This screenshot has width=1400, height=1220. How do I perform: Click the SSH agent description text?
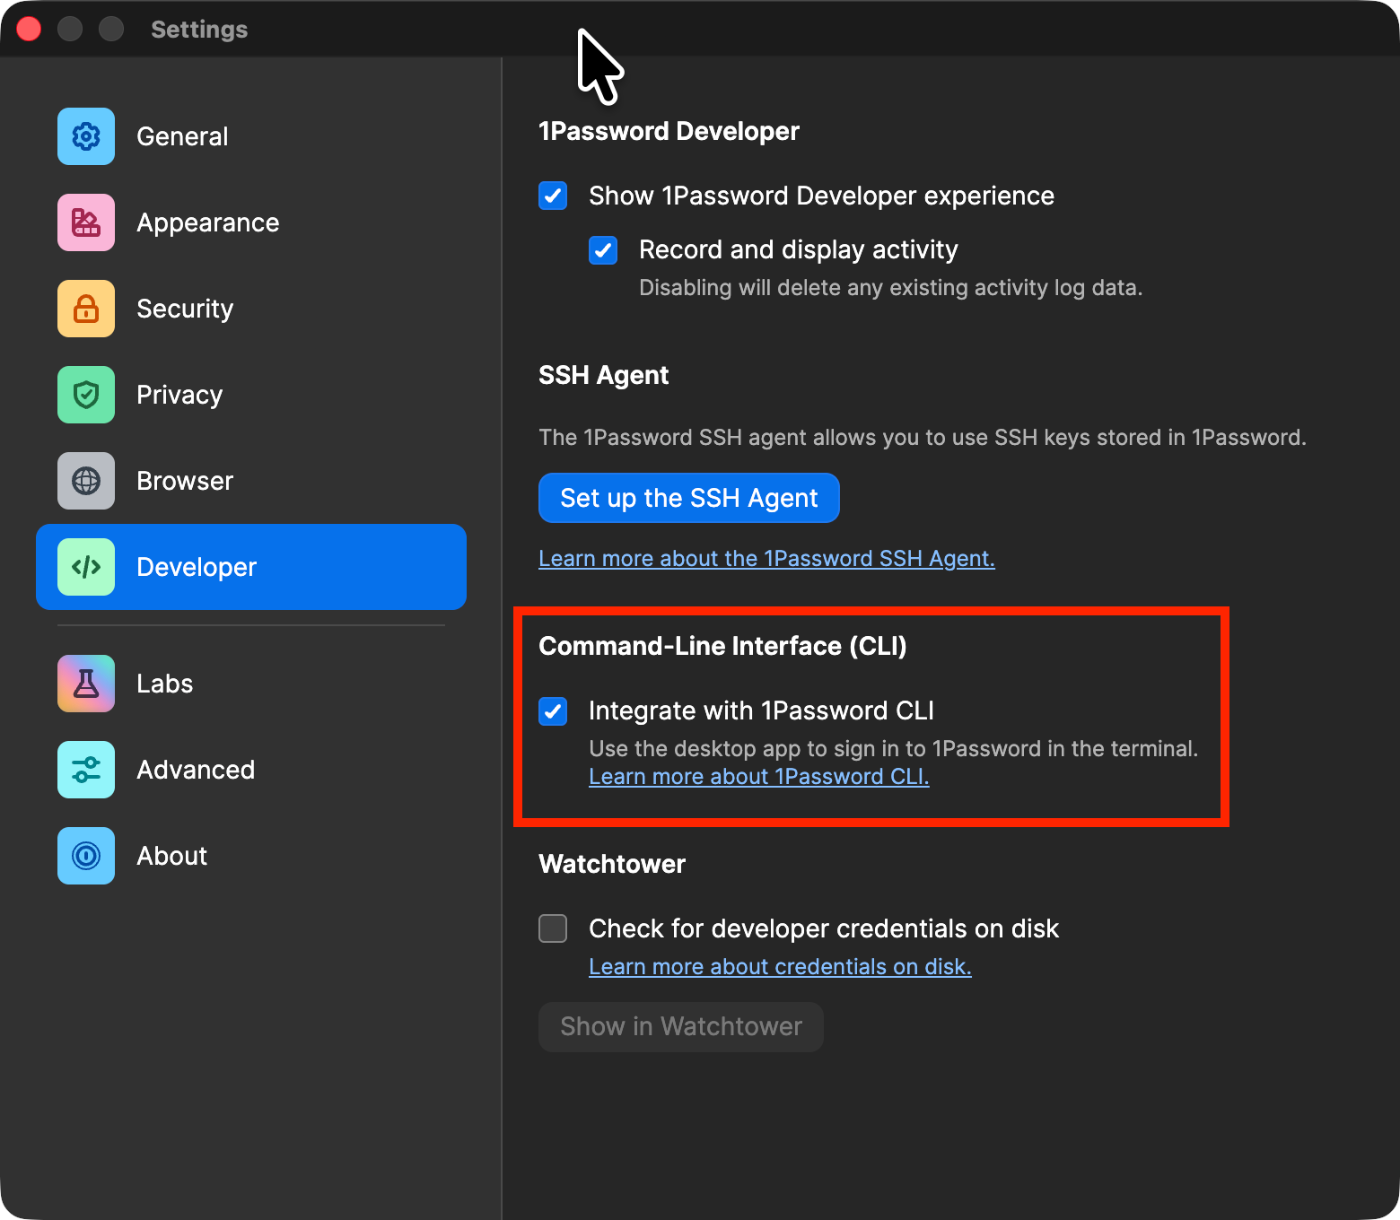(x=923, y=437)
